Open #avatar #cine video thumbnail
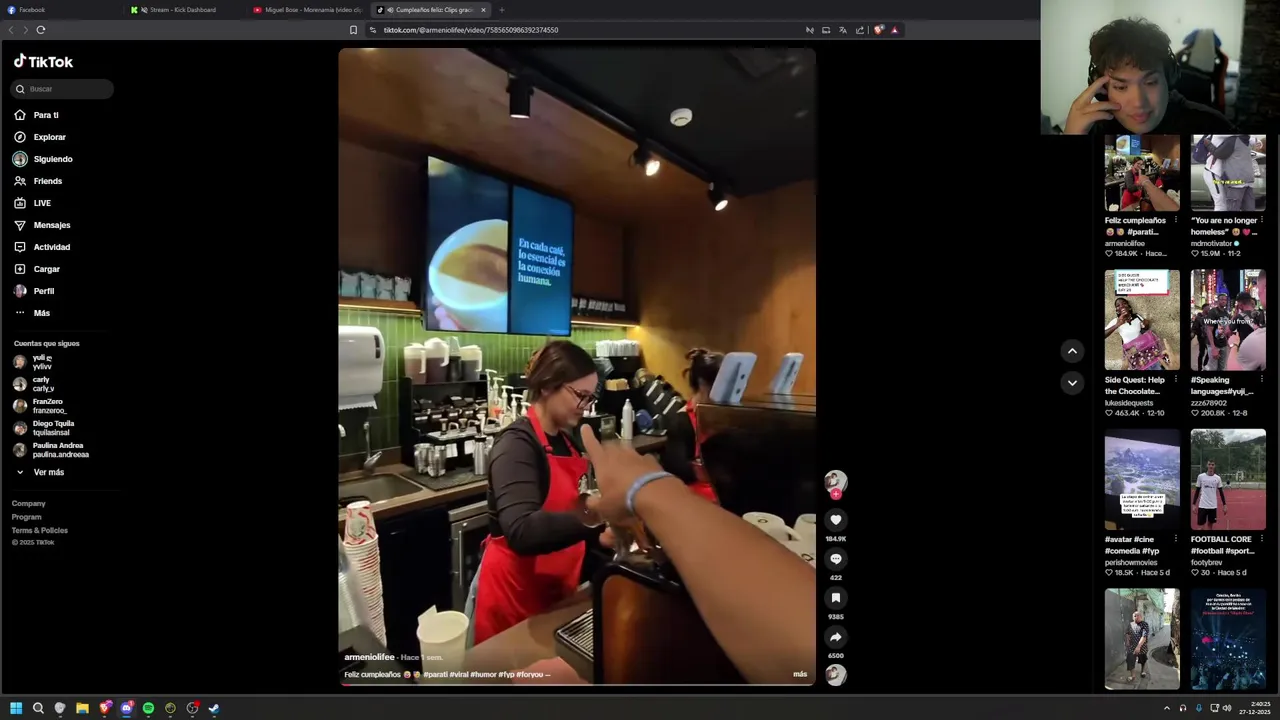Image resolution: width=1280 pixels, height=720 pixels. pyautogui.click(x=1142, y=480)
